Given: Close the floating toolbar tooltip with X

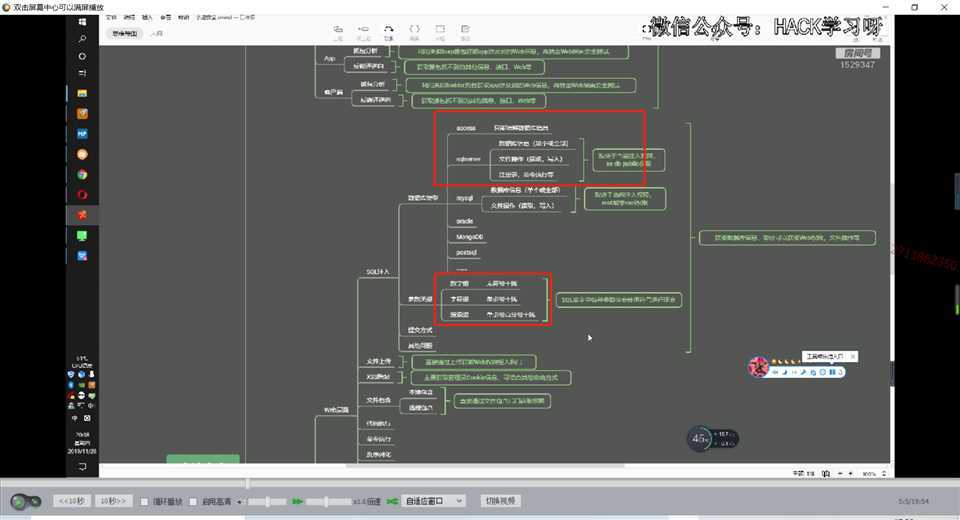Looking at the screenshot, I should click(x=853, y=356).
